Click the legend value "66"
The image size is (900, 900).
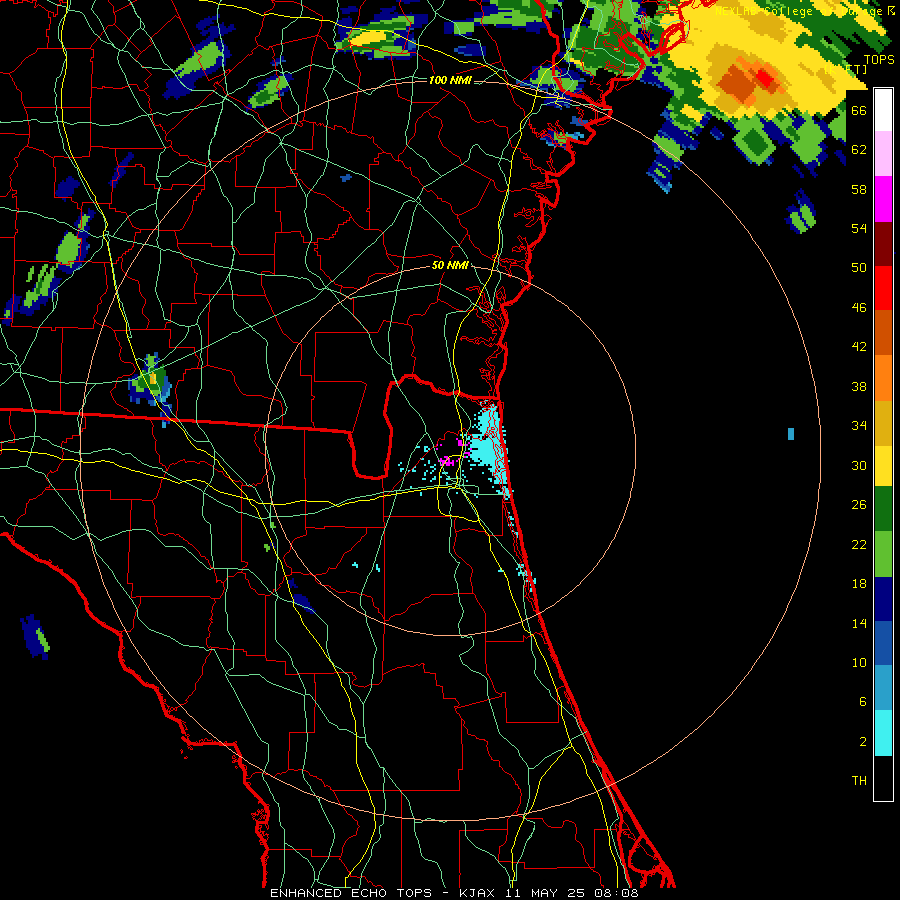coord(859,110)
